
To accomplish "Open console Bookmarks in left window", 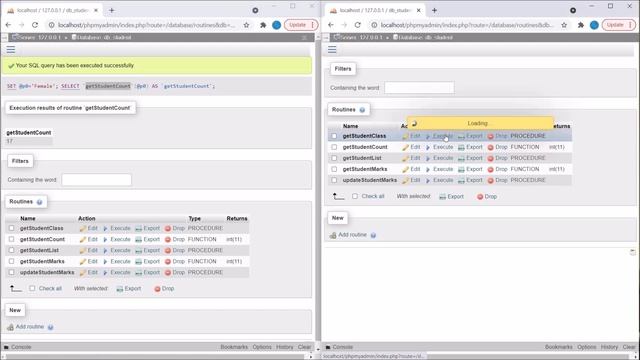I will coord(234,347).
